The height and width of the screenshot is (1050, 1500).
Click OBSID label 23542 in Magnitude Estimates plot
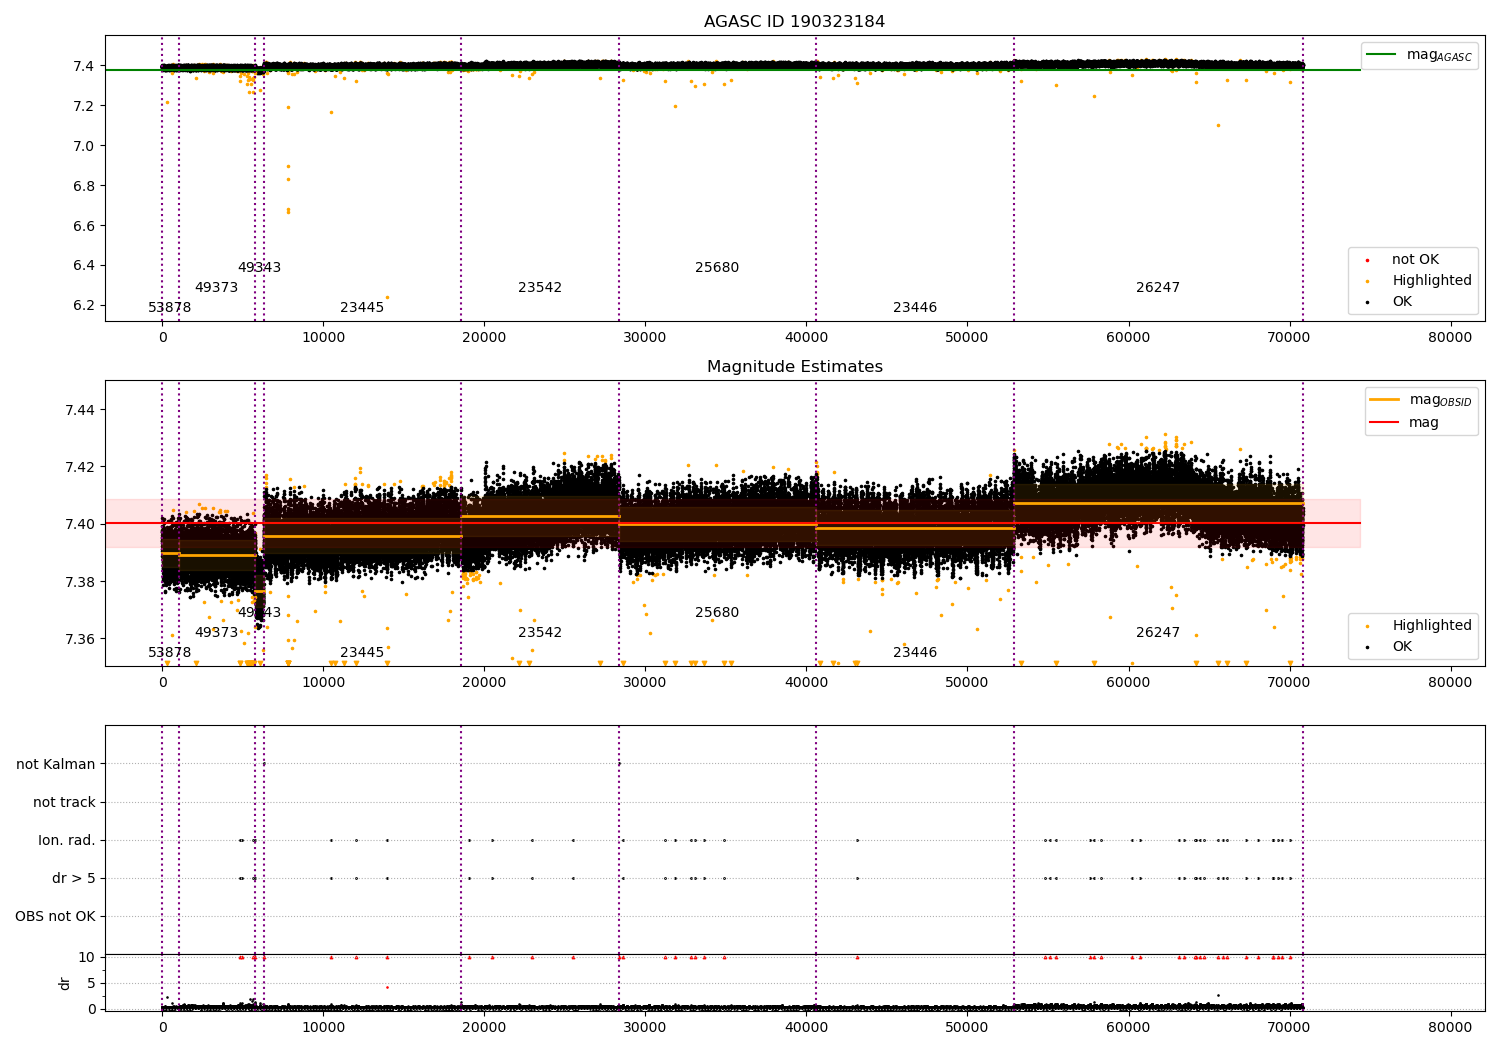click(540, 633)
